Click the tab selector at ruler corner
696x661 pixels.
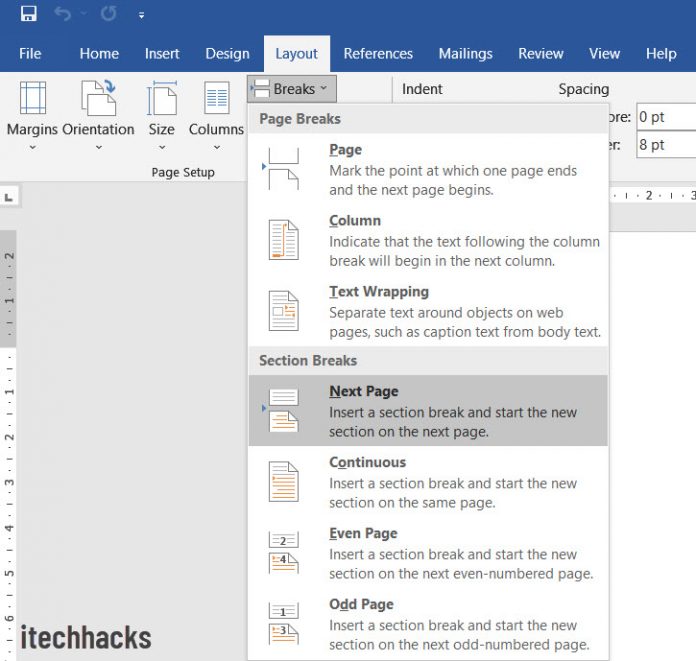tap(9, 197)
